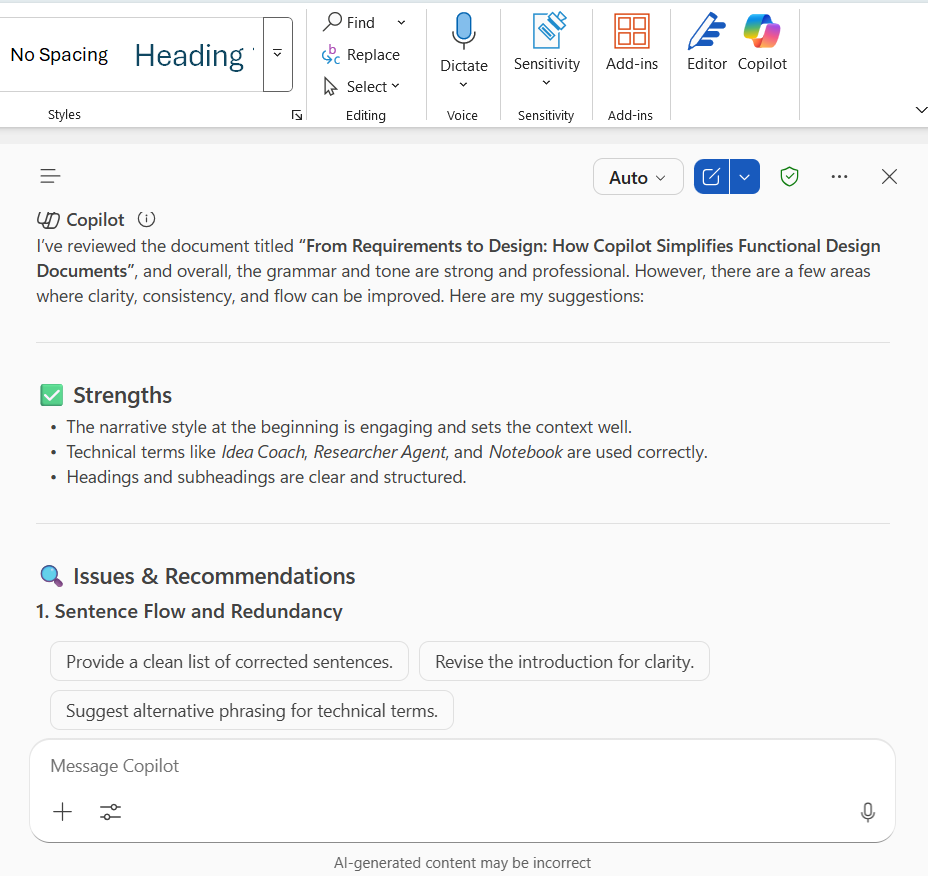Expand the Styles gallery more arrow
Screen dimensions: 928x876
278,54
